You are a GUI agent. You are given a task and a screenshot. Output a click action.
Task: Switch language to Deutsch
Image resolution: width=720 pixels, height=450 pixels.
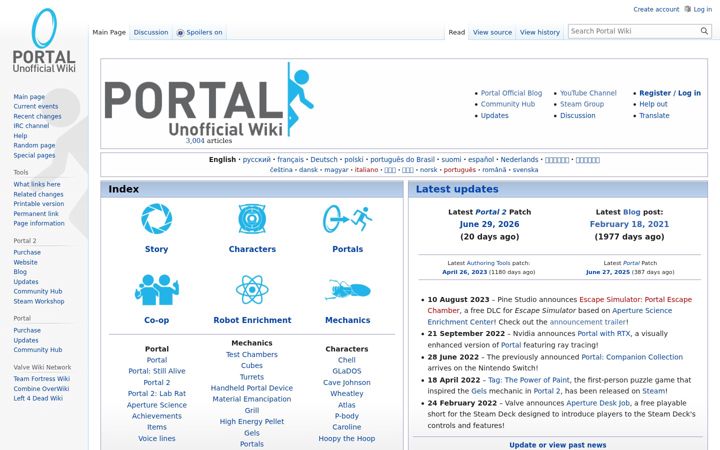324,159
